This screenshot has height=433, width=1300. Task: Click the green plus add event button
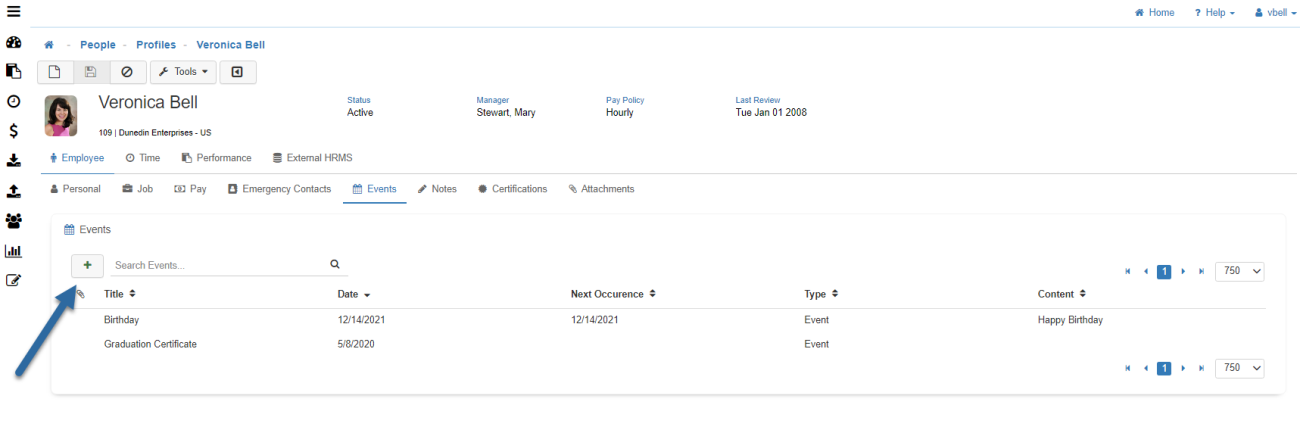click(x=87, y=265)
